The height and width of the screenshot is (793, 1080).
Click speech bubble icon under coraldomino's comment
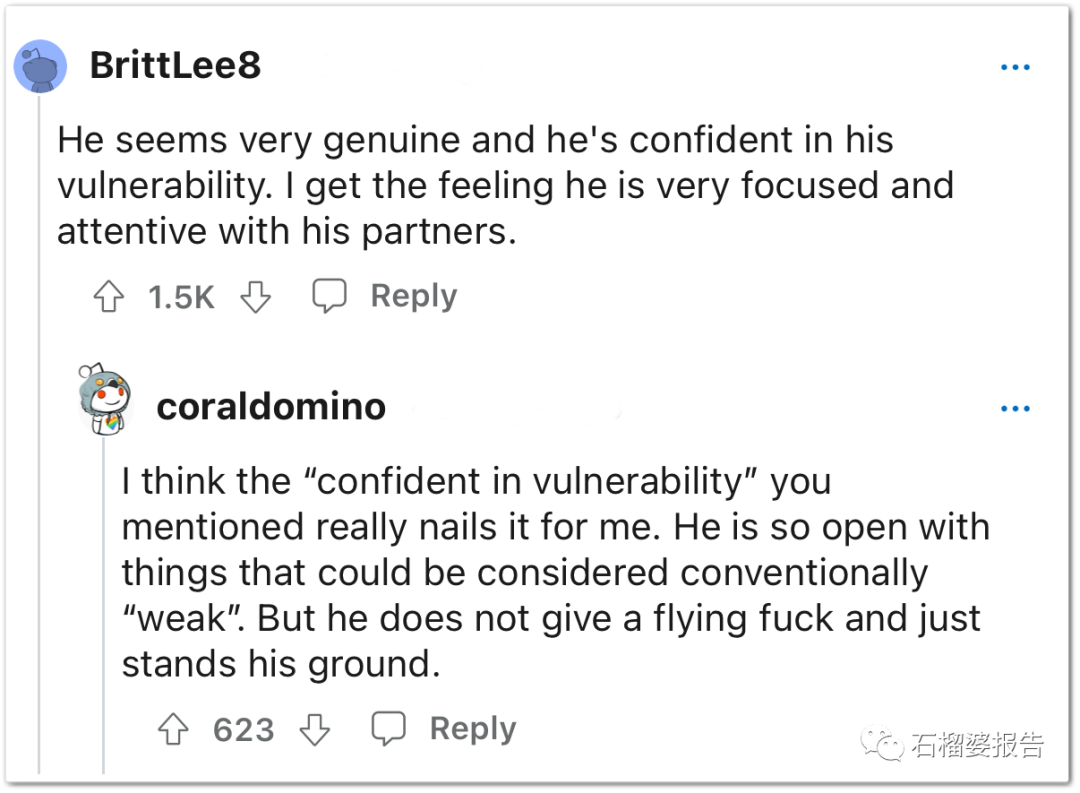click(388, 729)
